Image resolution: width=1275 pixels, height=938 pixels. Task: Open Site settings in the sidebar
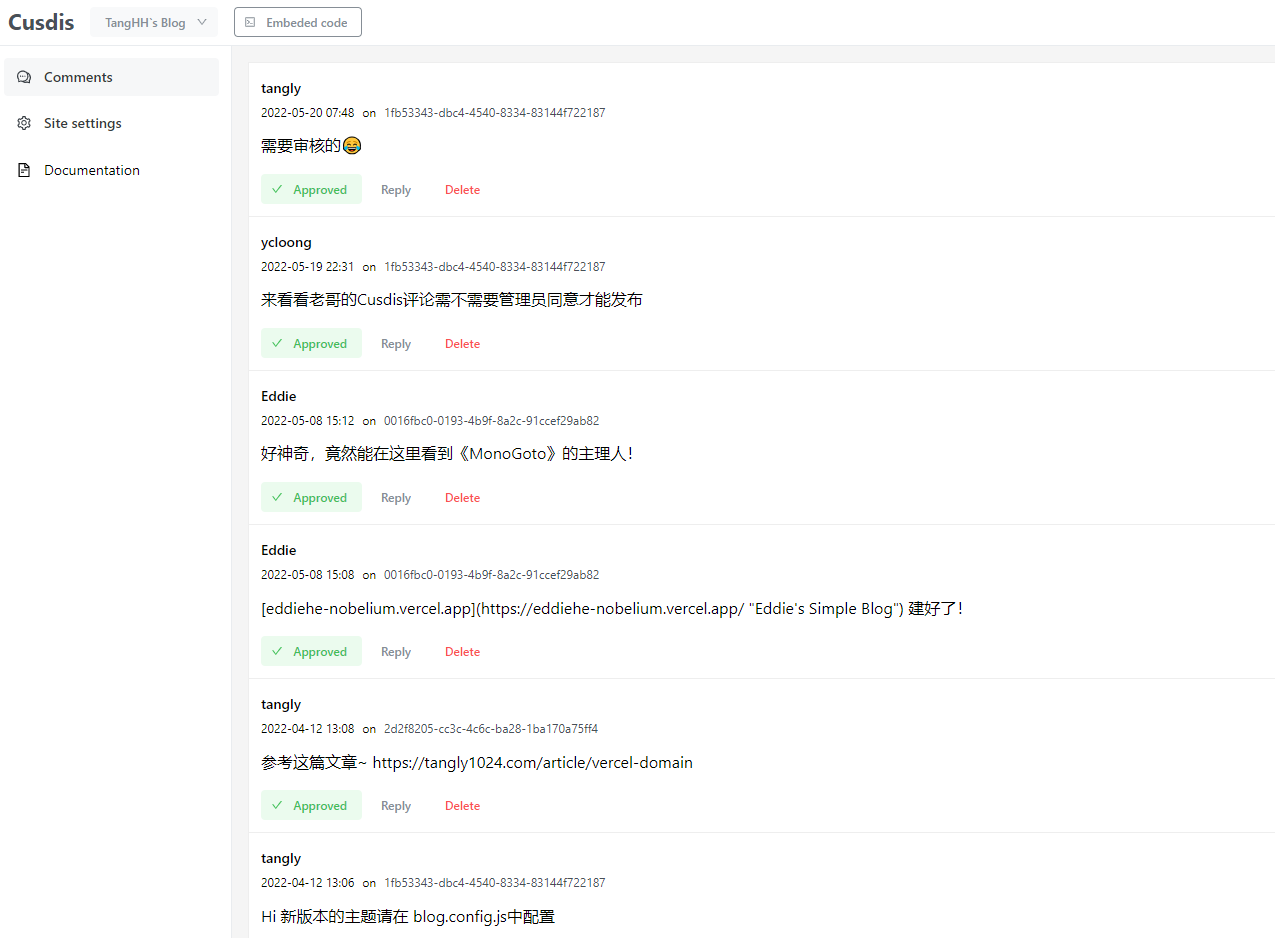[x=111, y=123]
